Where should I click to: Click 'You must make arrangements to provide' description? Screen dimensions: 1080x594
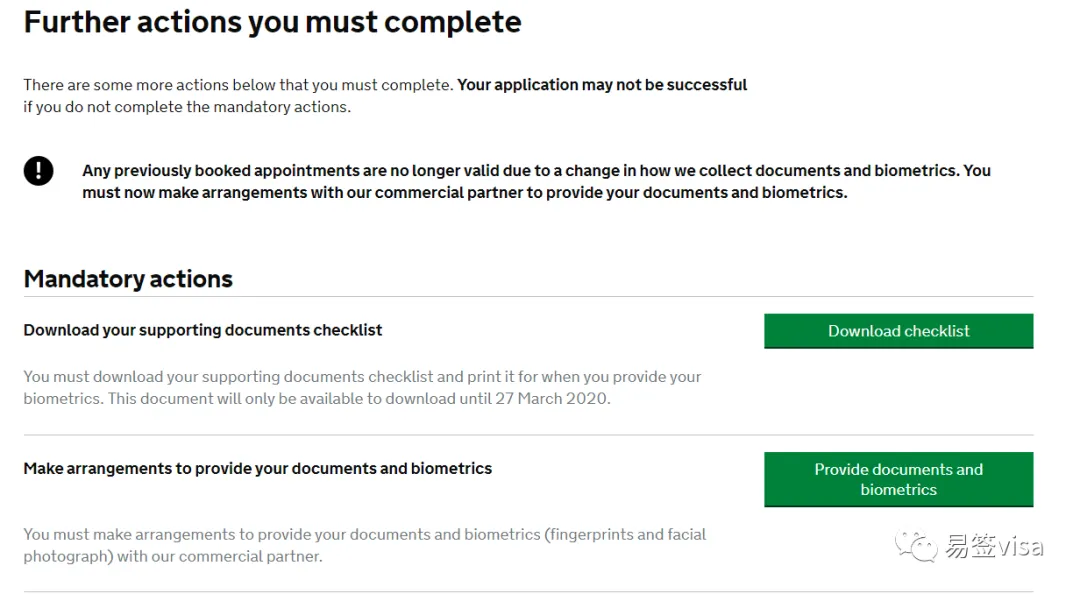coord(280,534)
